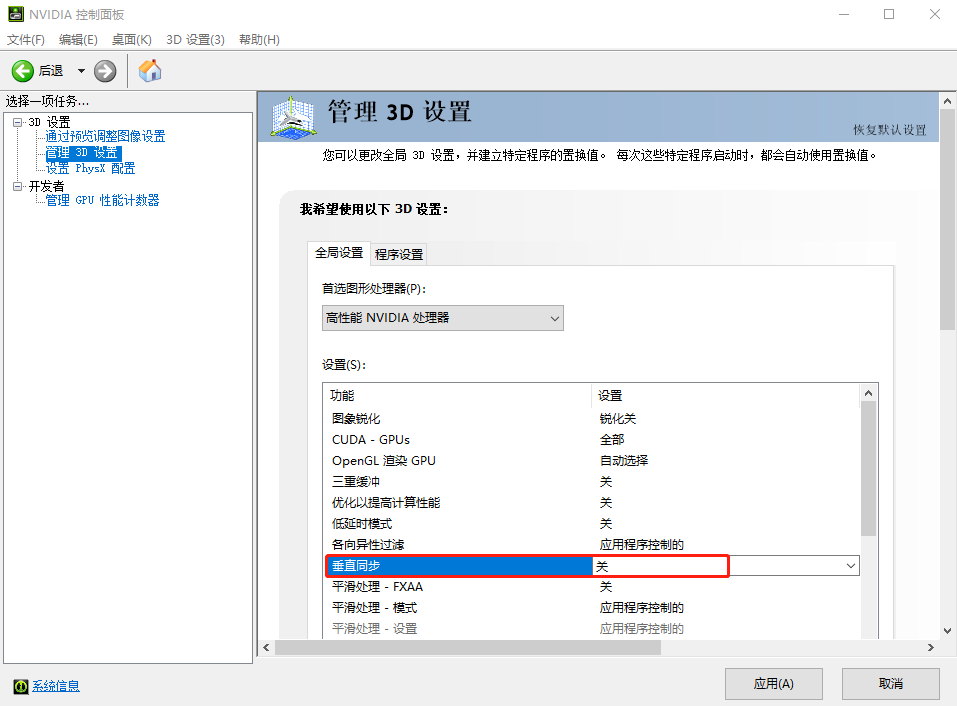Click the green Back arrow icon
Viewport: 957px width, 706px height.
(23, 71)
